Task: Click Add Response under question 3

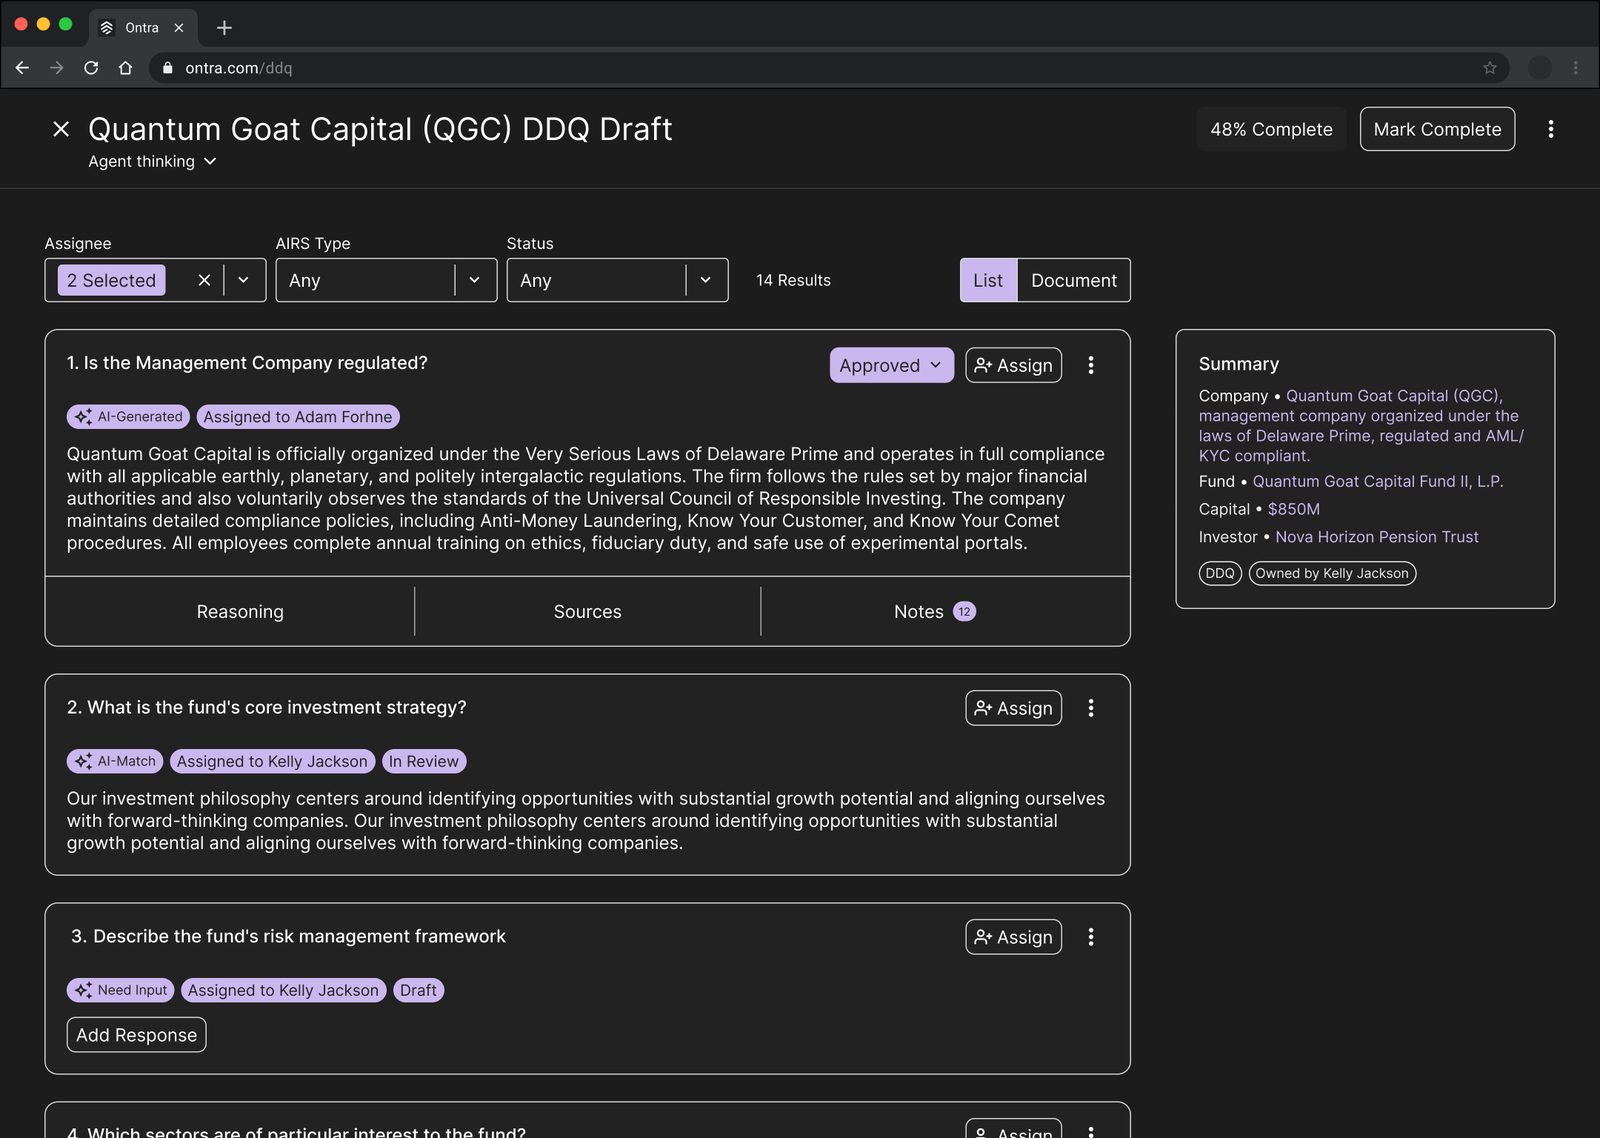Action: 136,1035
